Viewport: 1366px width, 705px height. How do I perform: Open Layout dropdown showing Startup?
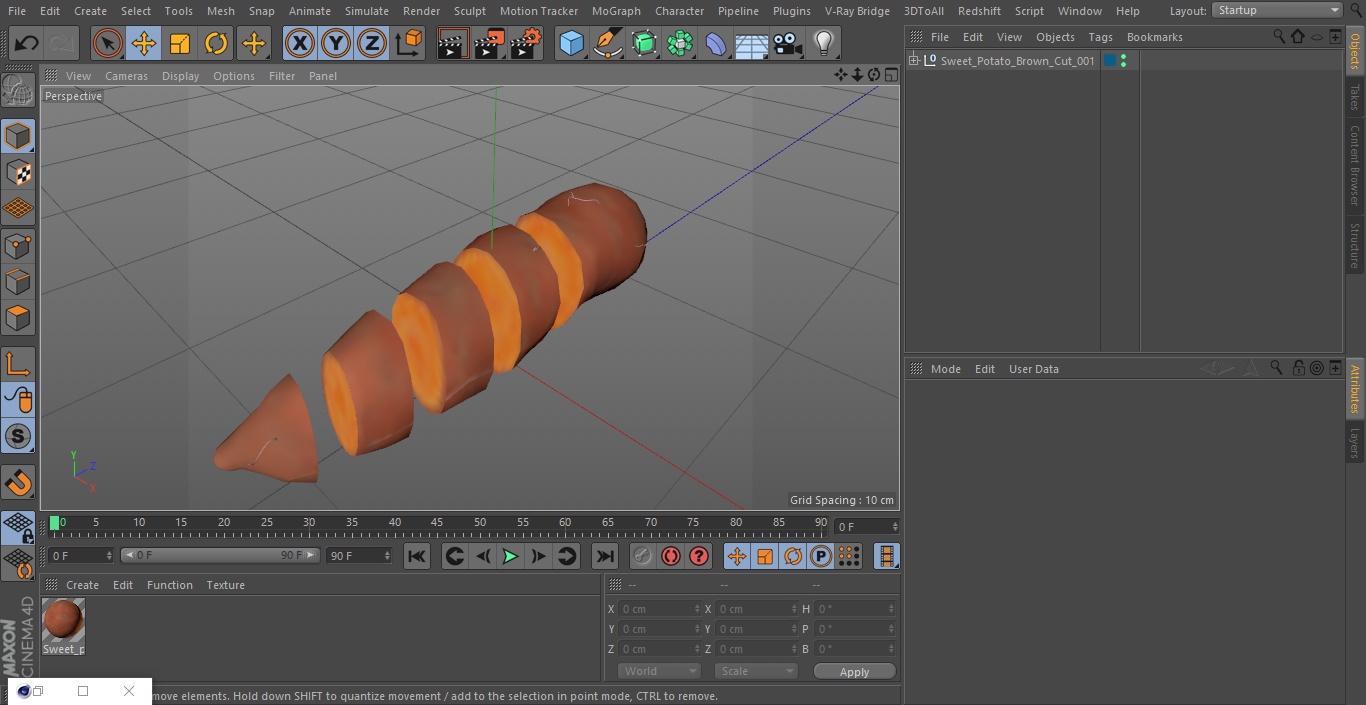1277,10
